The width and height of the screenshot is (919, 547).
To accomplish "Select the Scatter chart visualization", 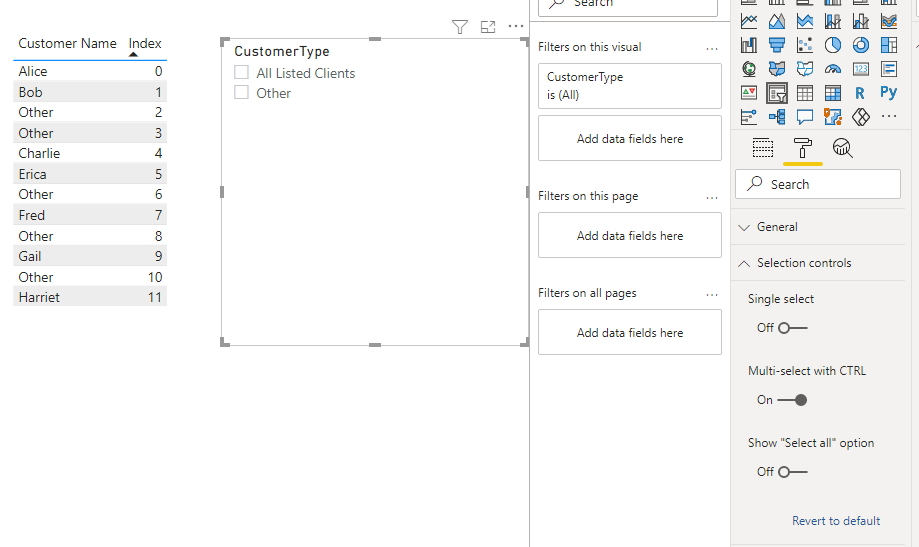I will click(805, 45).
